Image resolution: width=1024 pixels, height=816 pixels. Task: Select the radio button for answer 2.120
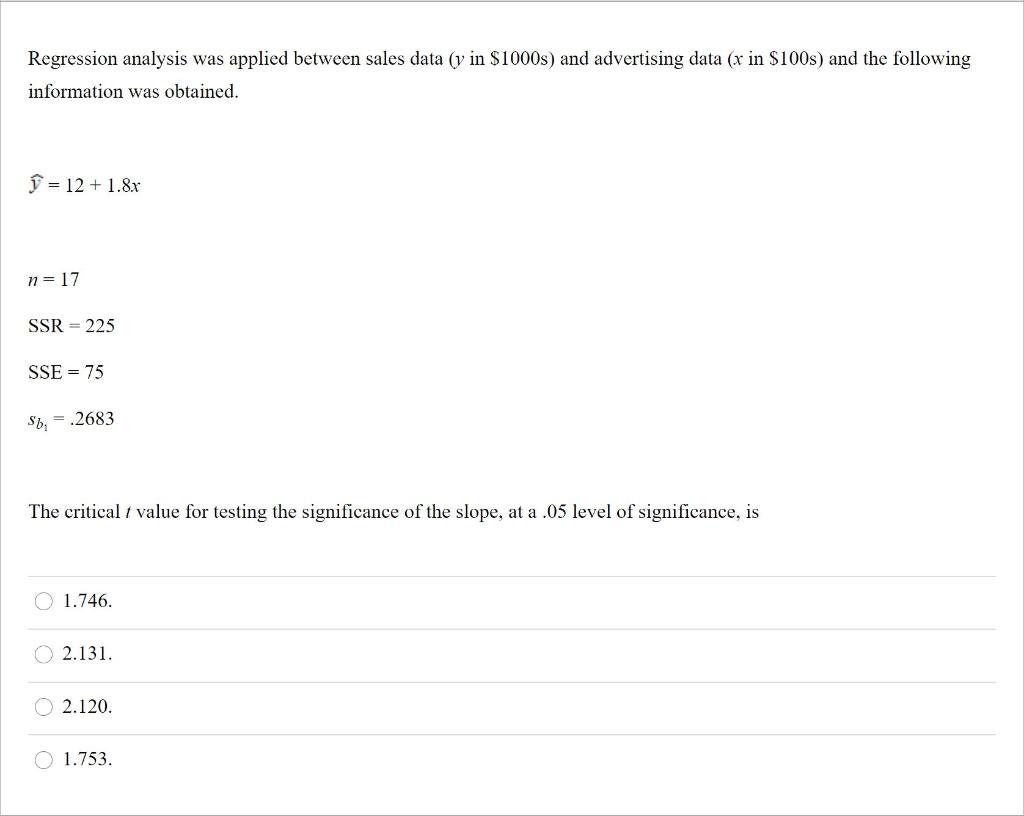[x=44, y=707]
